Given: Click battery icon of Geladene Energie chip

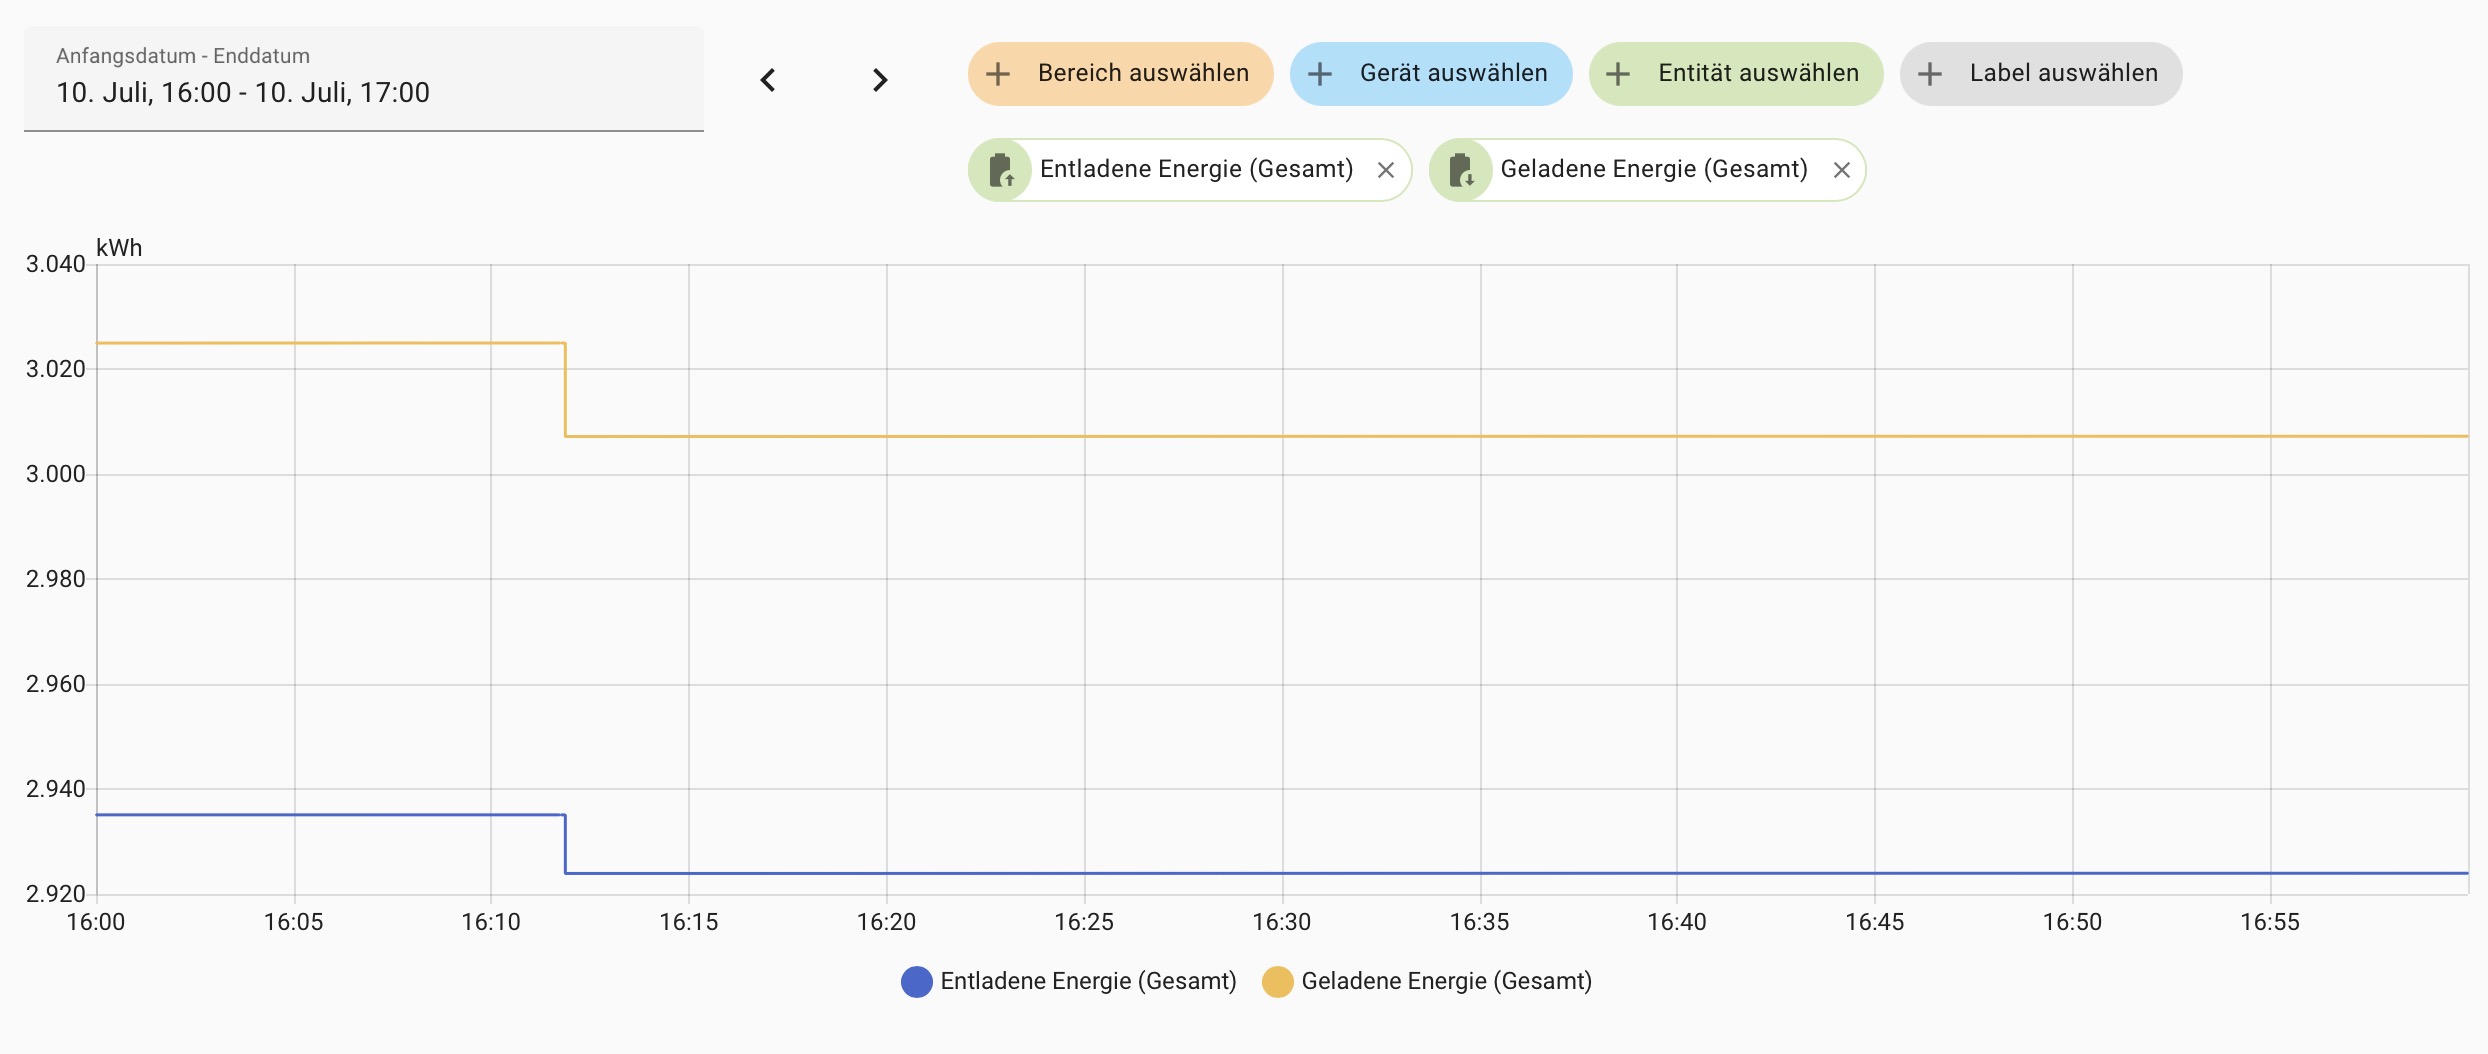Looking at the screenshot, I should click(1461, 170).
